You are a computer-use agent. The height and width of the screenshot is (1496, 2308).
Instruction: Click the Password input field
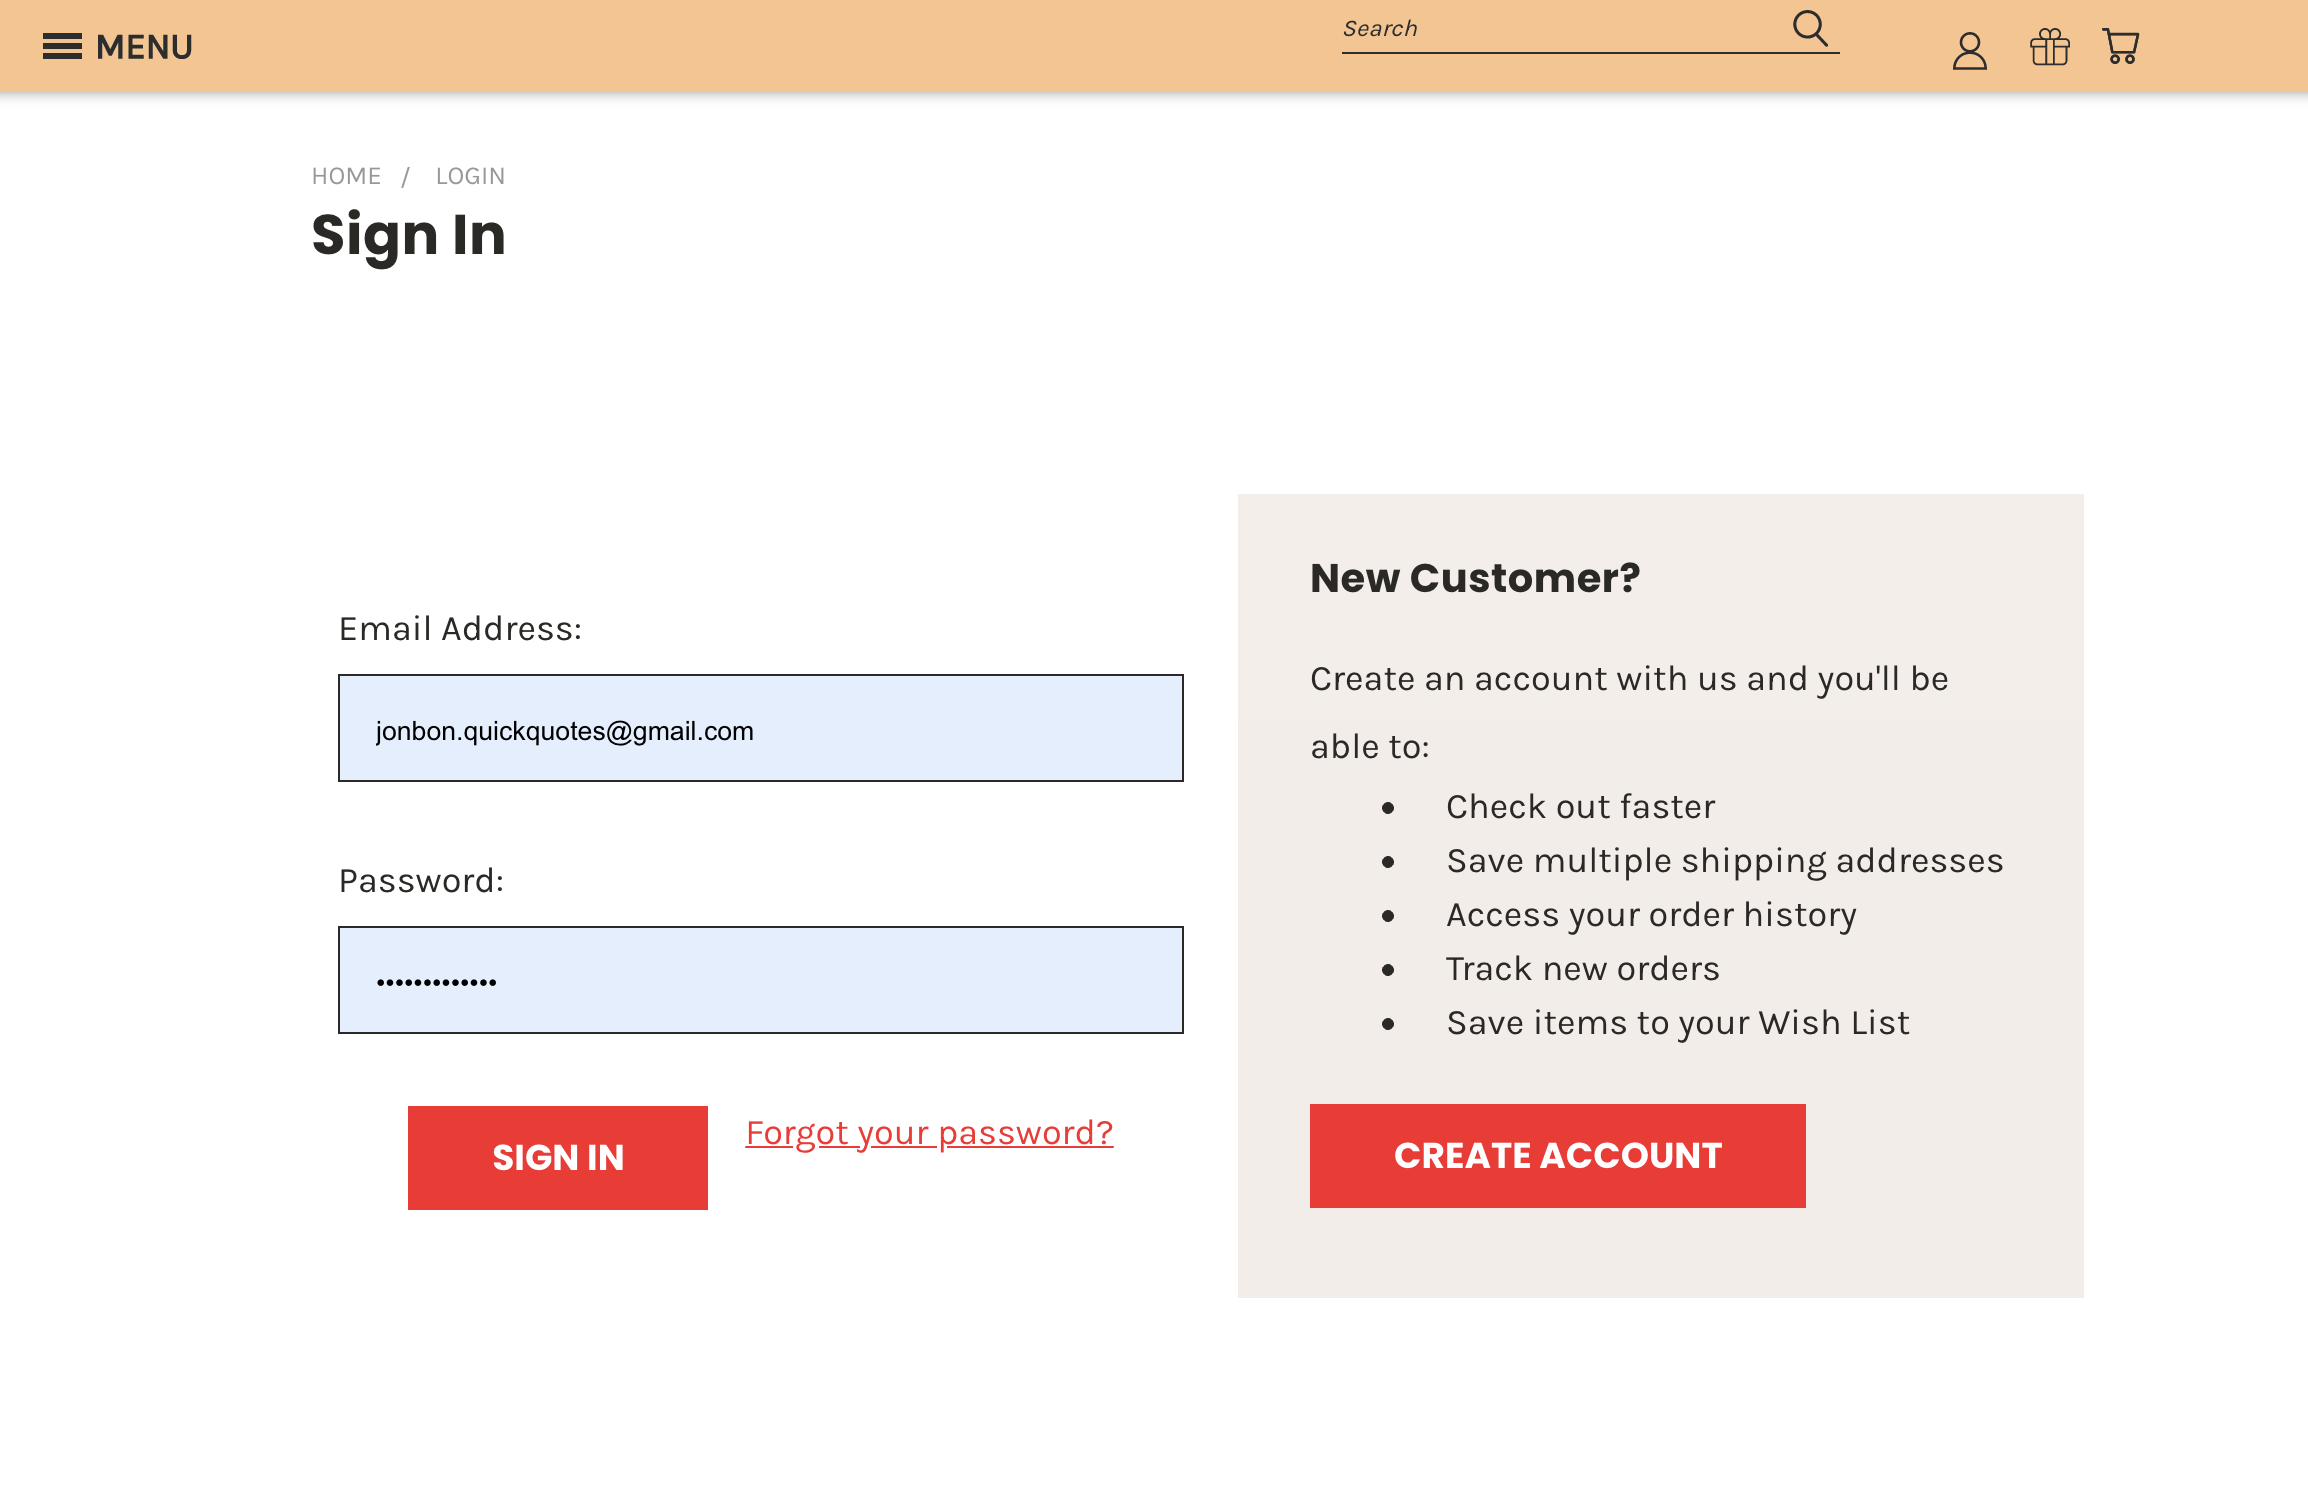(x=760, y=980)
